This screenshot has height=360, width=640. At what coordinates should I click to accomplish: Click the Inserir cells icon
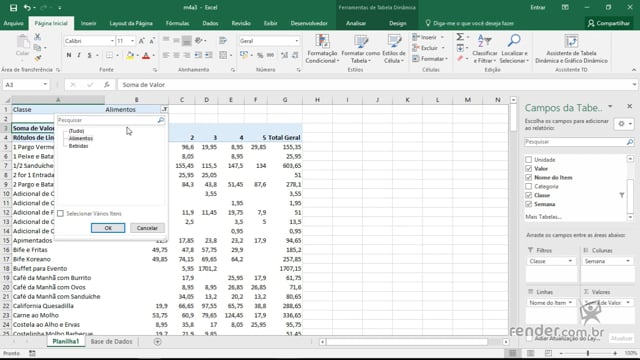(x=416, y=37)
